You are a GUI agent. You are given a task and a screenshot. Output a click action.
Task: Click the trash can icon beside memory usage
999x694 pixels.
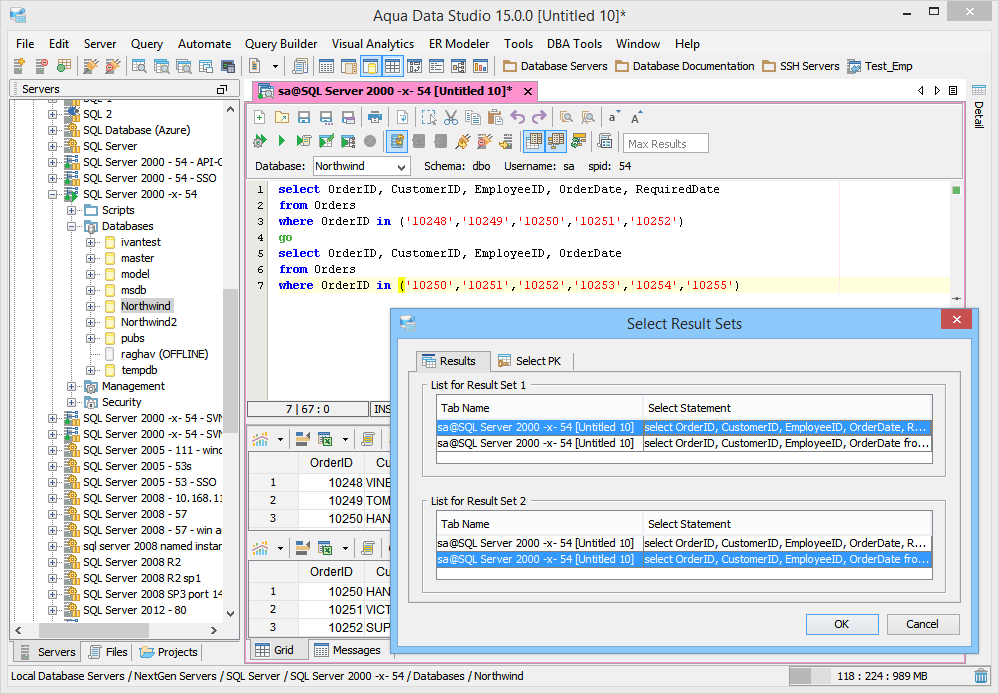[x=980, y=676]
